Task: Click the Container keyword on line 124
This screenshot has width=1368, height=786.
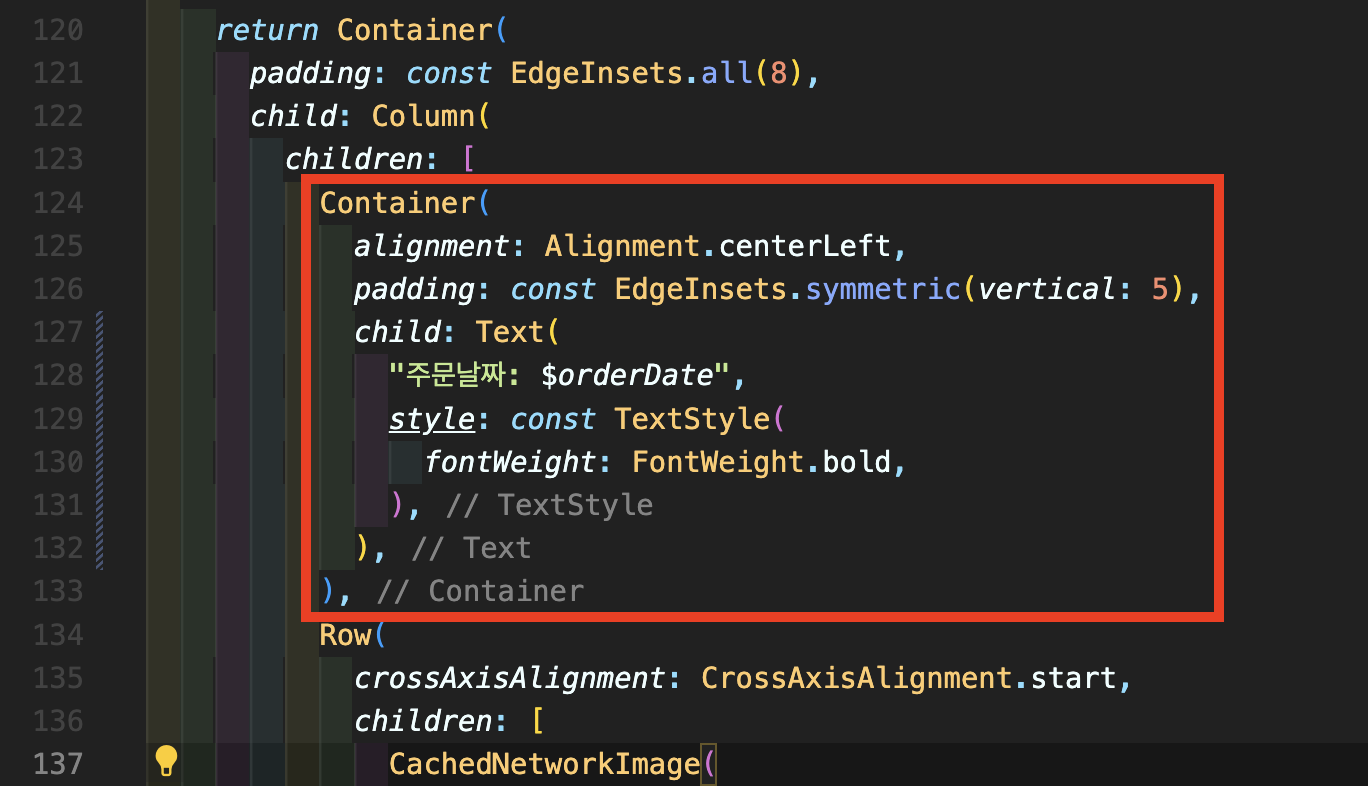Action: [397, 203]
